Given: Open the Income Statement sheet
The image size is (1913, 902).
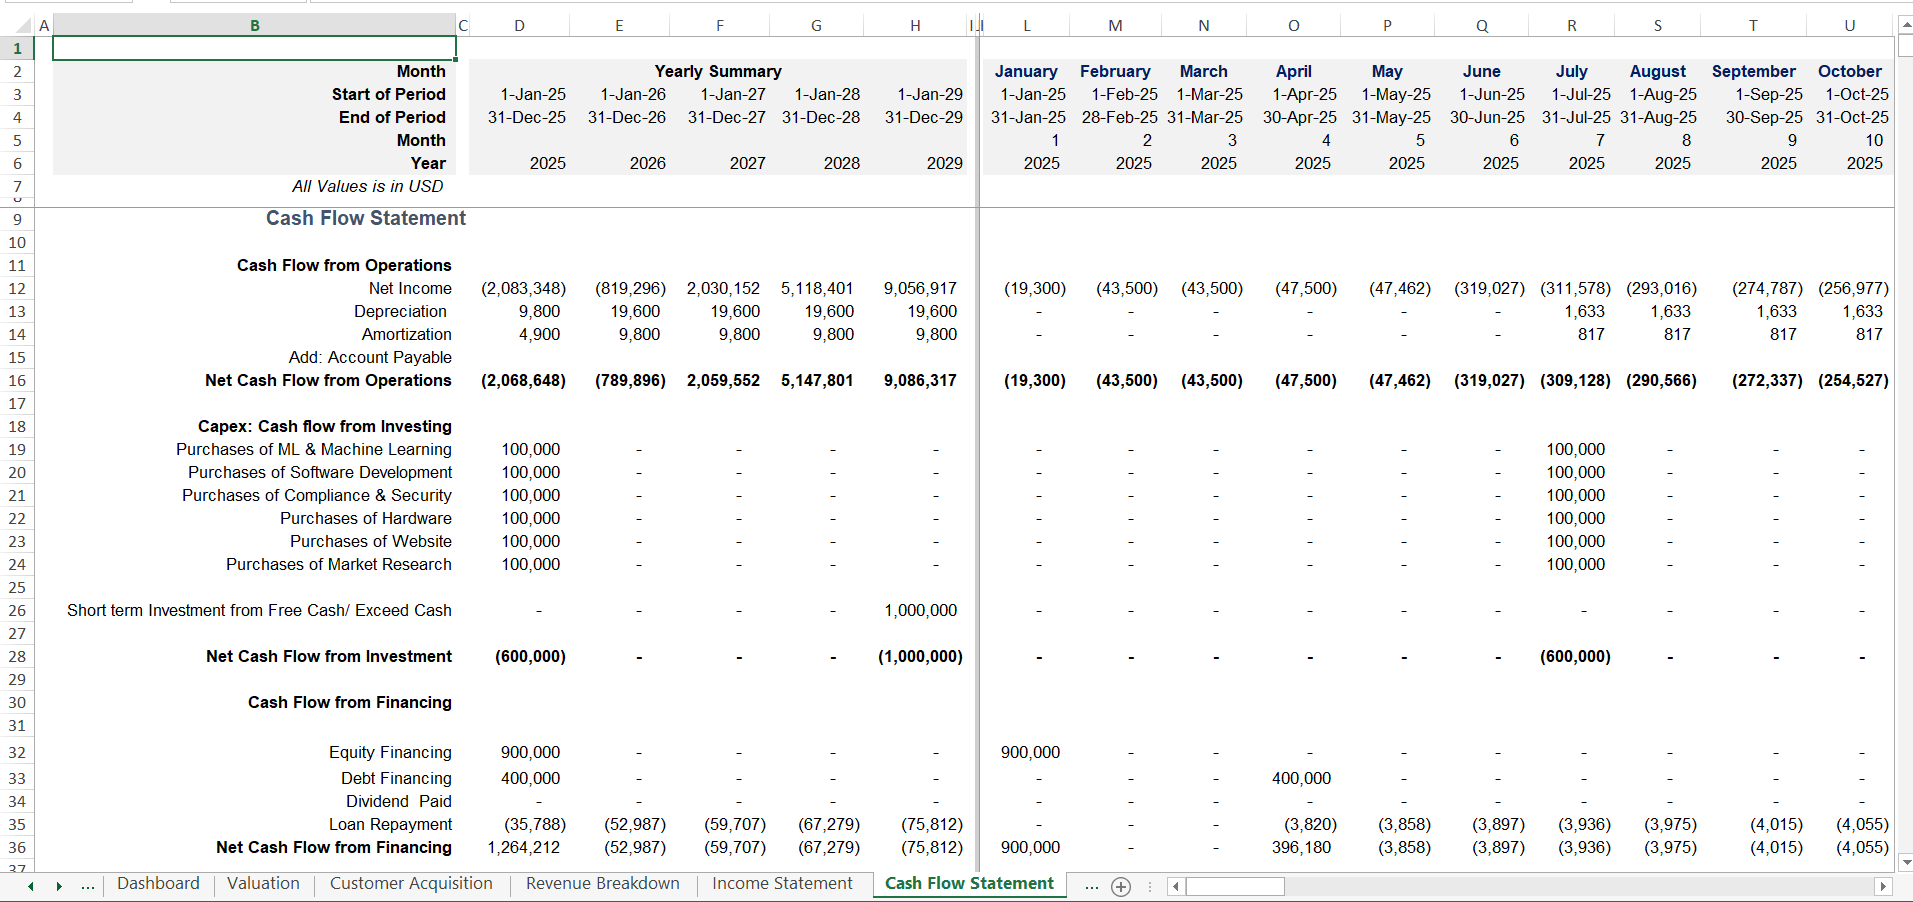Looking at the screenshot, I should point(782,884).
